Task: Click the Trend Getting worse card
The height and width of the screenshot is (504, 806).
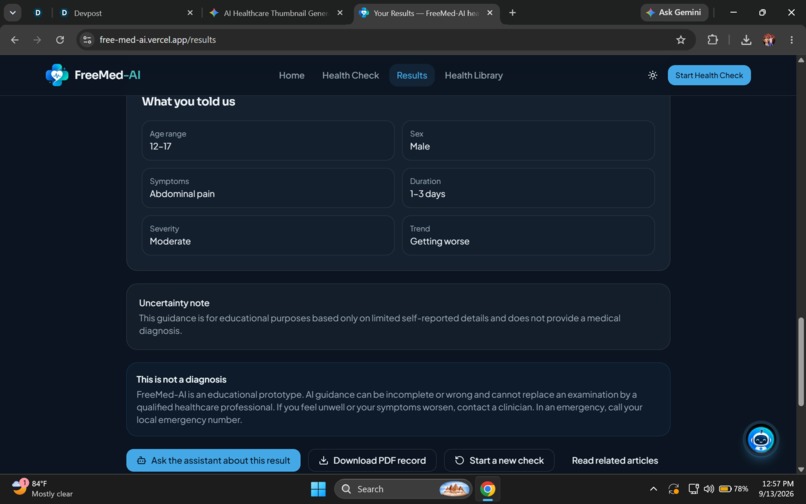Action: click(x=528, y=235)
